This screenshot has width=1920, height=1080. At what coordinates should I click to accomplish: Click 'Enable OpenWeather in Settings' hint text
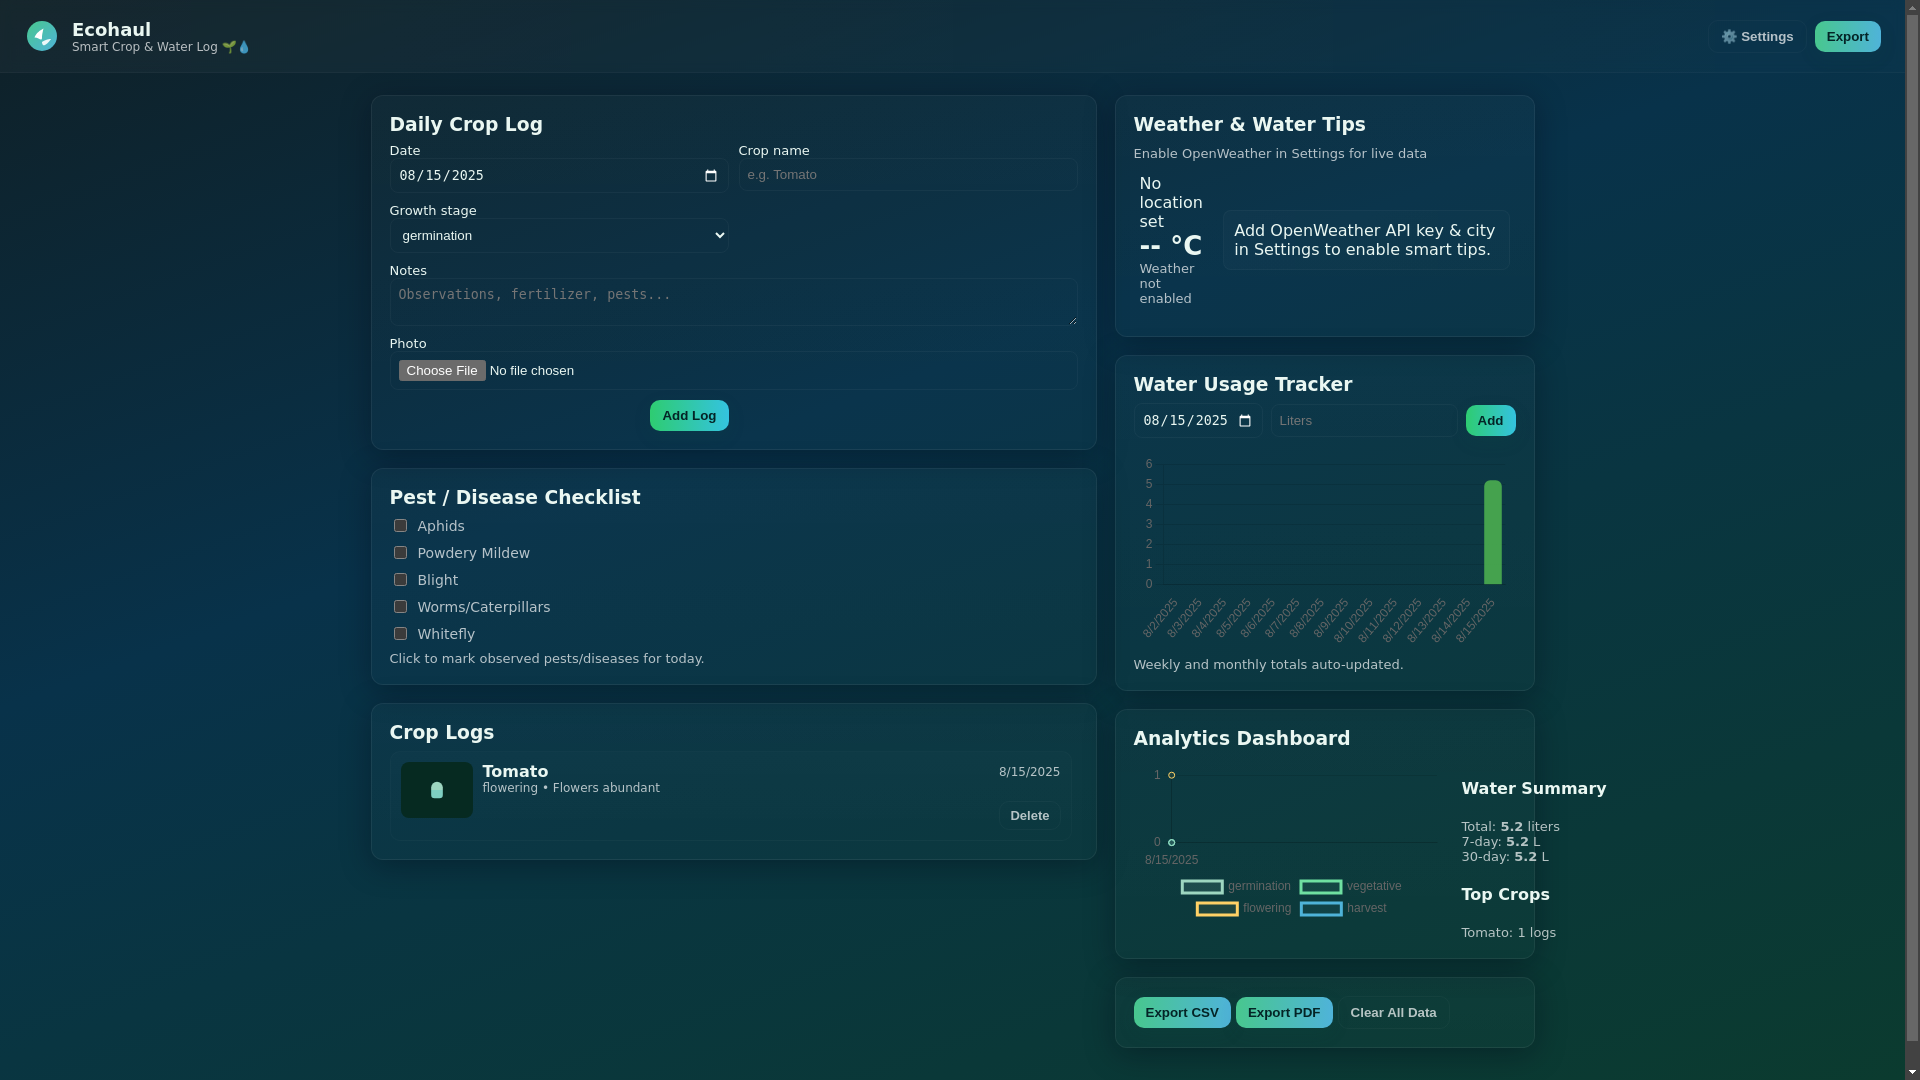pos(1280,154)
